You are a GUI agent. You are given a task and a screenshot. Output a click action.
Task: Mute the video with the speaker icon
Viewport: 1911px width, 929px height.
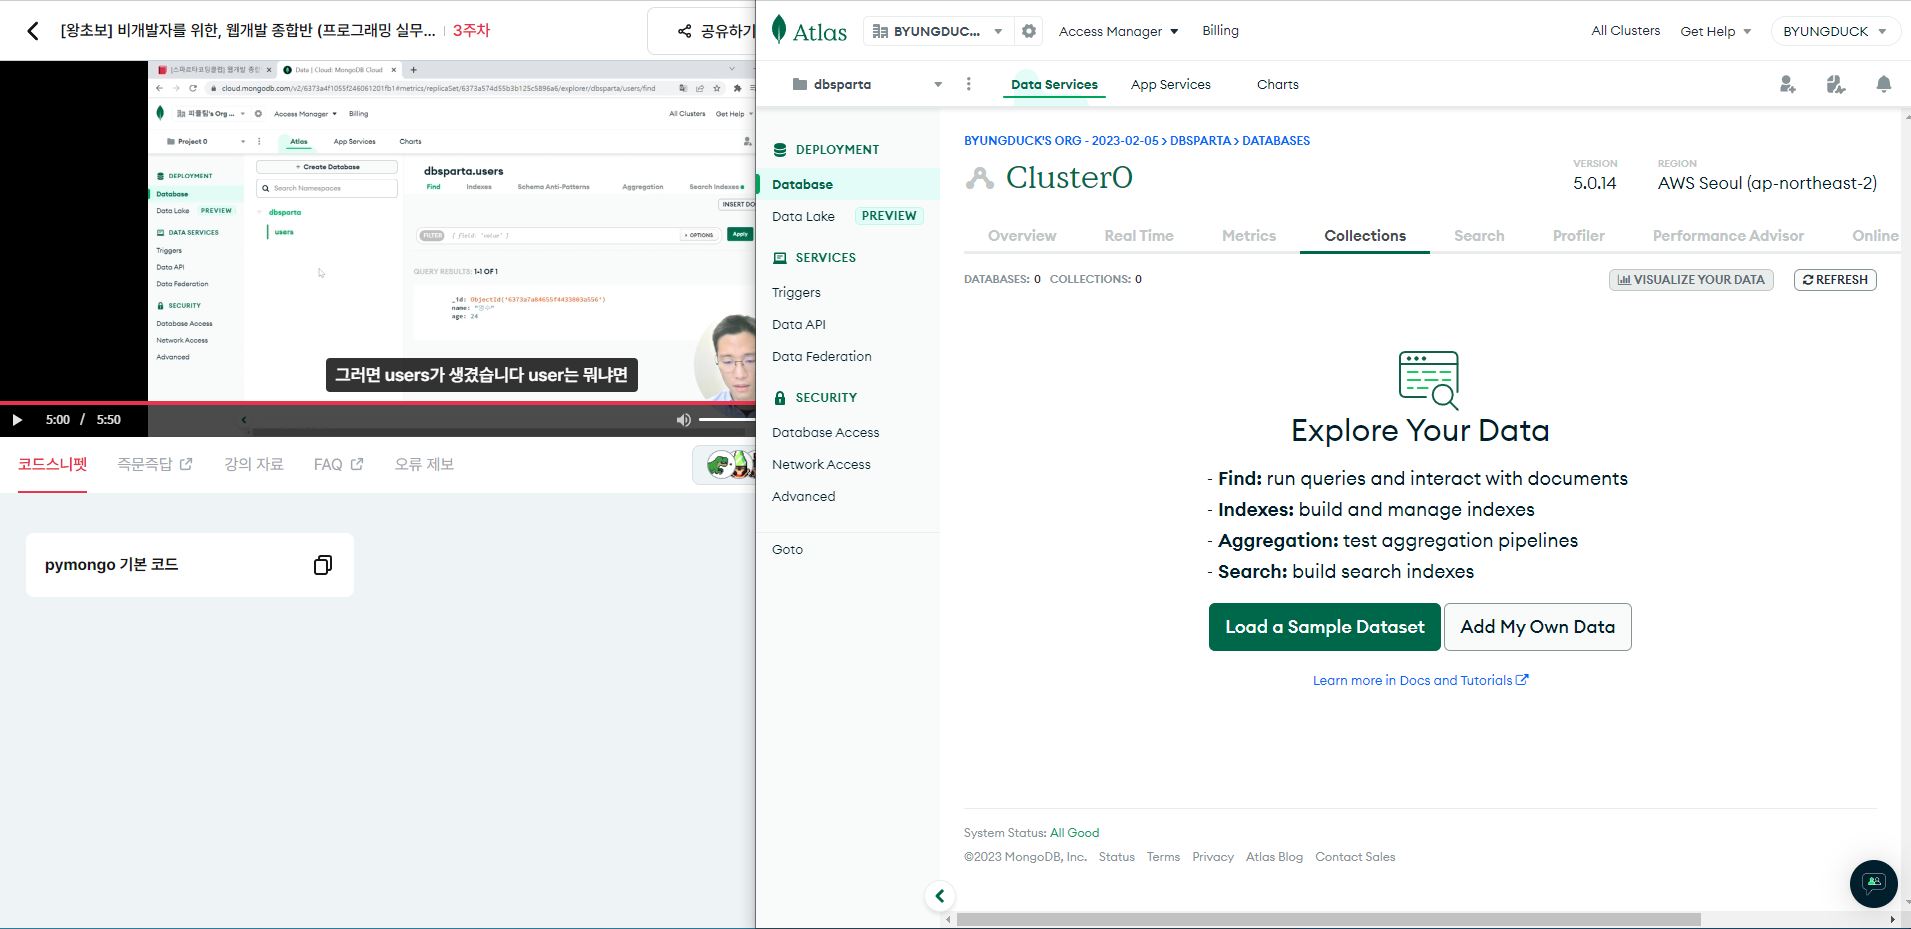[684, 420]
